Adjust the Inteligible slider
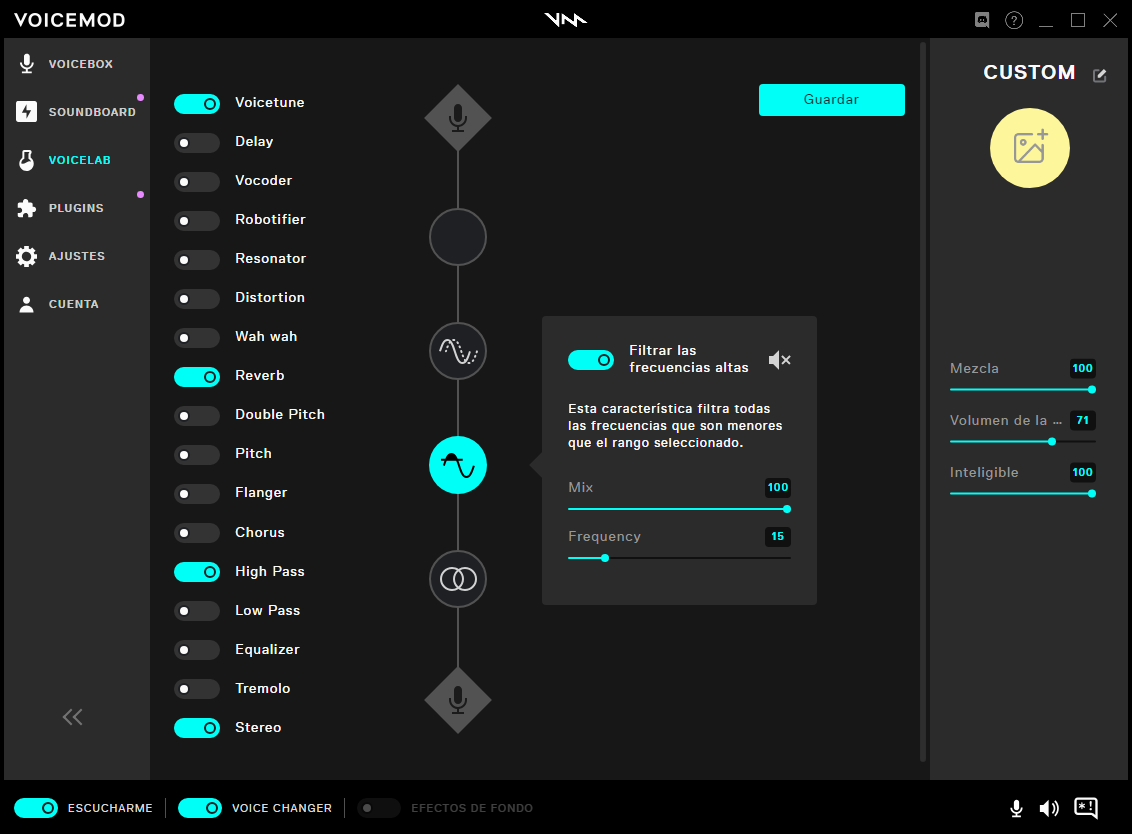 tap(1023, 494)
